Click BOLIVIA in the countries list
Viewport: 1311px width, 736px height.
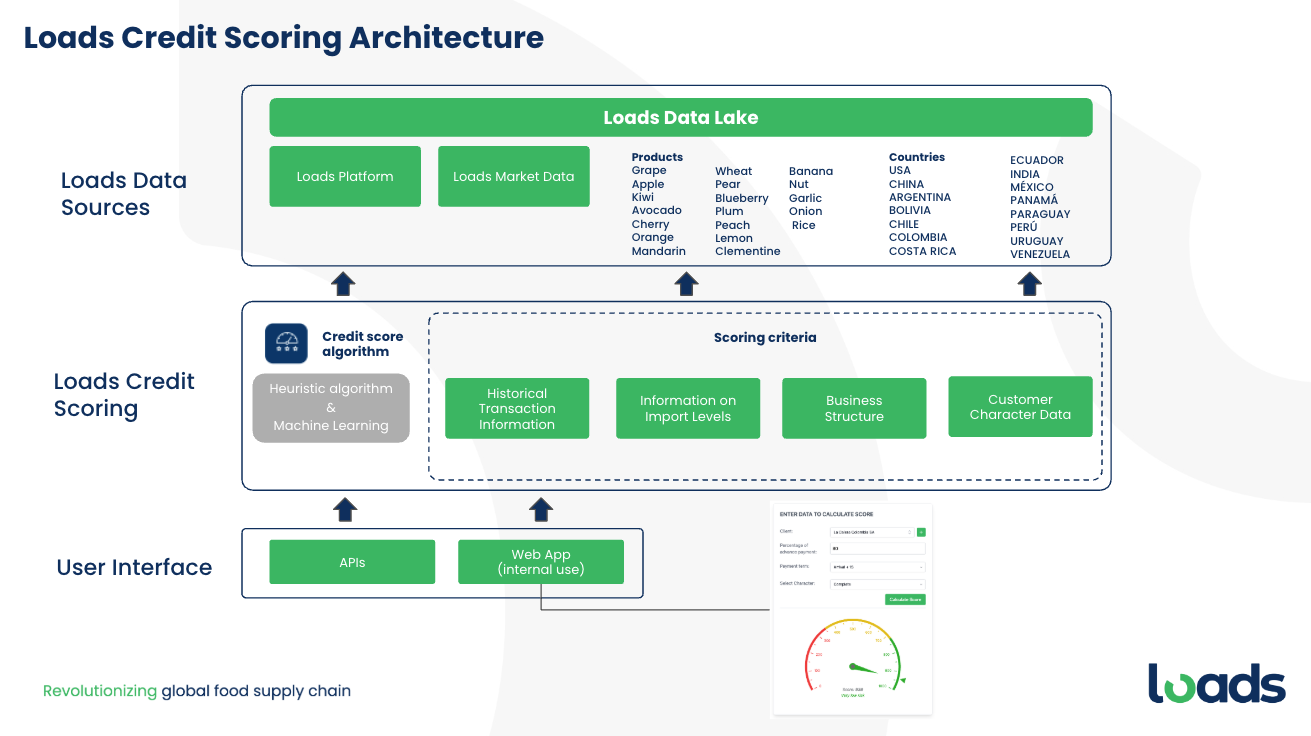[910, 211]
